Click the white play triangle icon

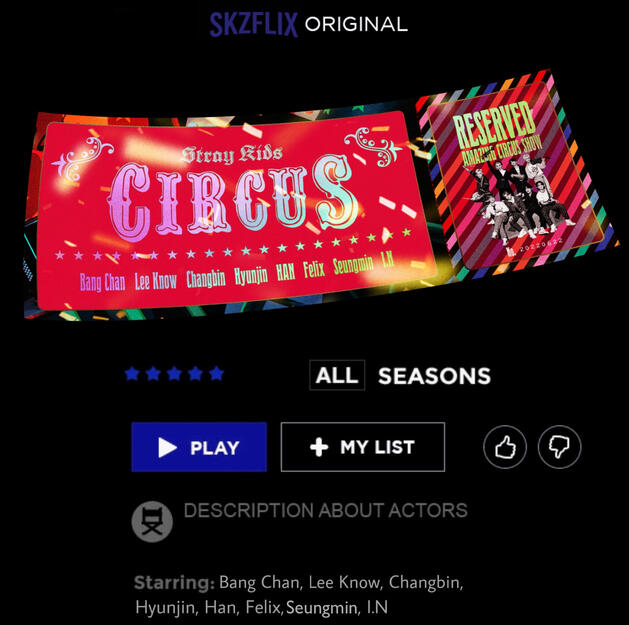click(167, 447)
